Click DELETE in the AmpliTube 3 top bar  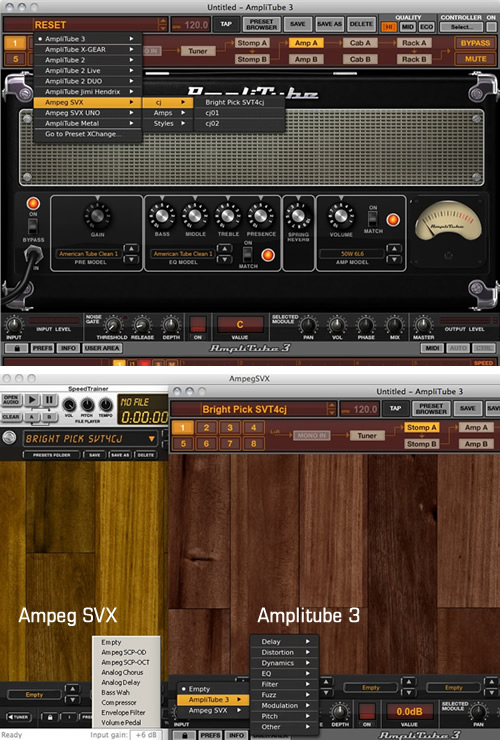(361, 24)
